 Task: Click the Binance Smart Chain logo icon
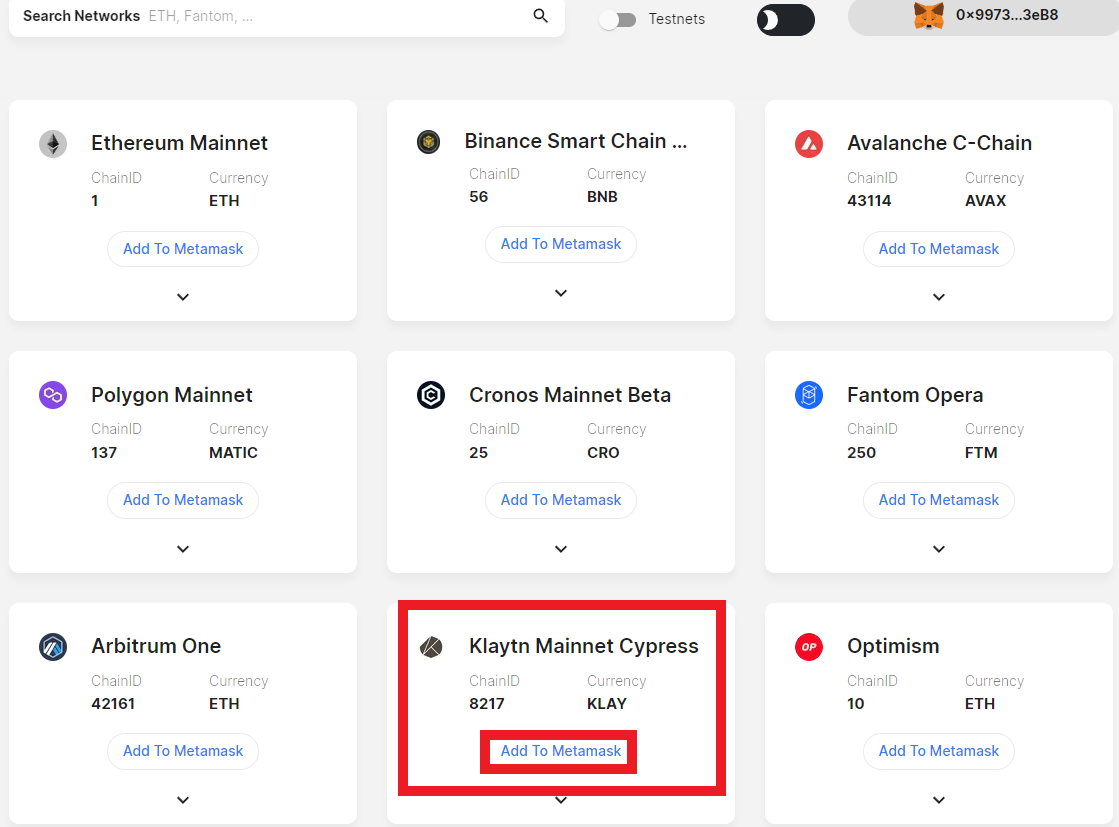[428, 142]
